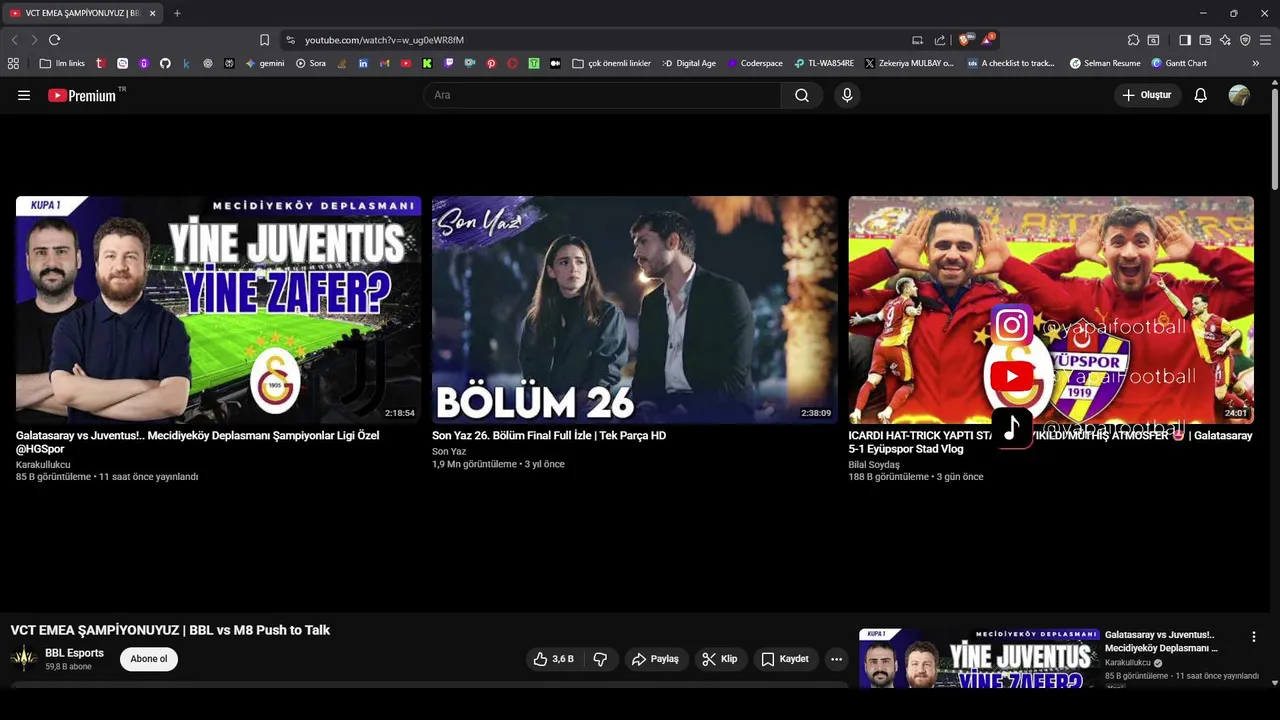Open the Digital Age bookmark
Viewport: 1280px width, 720px height.
(689, 63)
